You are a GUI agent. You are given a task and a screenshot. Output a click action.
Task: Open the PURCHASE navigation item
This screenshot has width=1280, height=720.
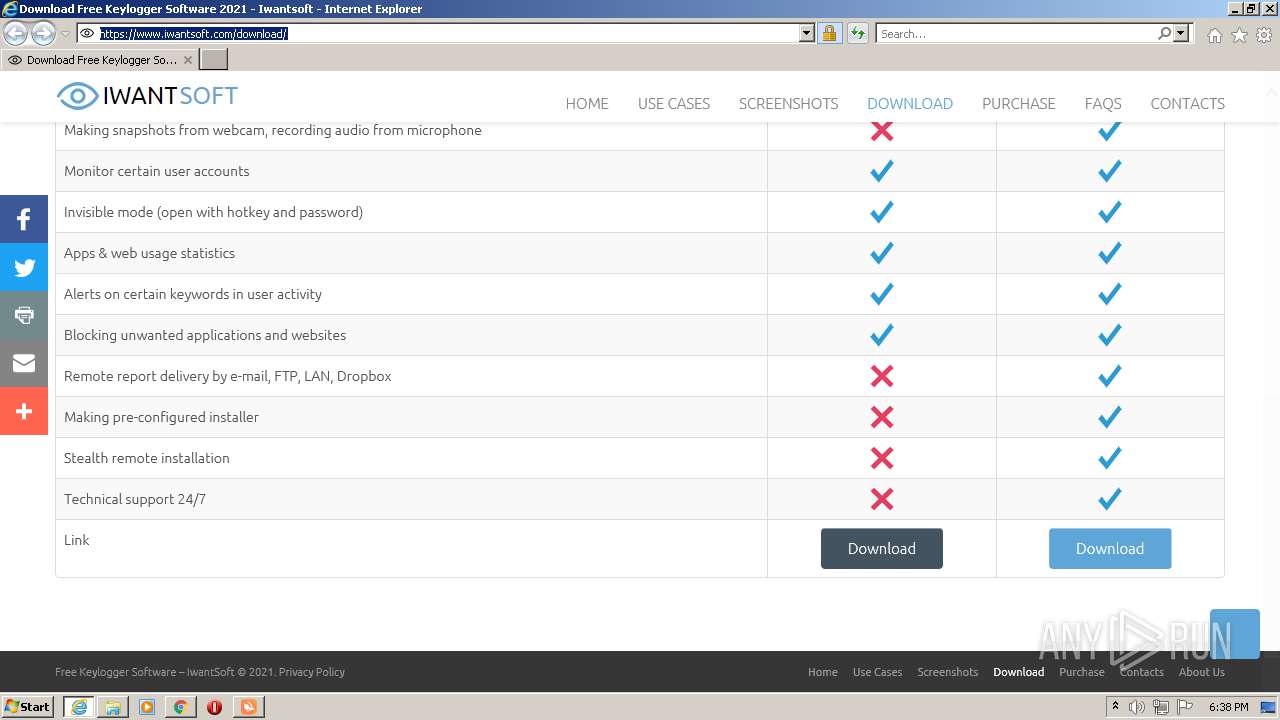click(x=1019, y=103)
